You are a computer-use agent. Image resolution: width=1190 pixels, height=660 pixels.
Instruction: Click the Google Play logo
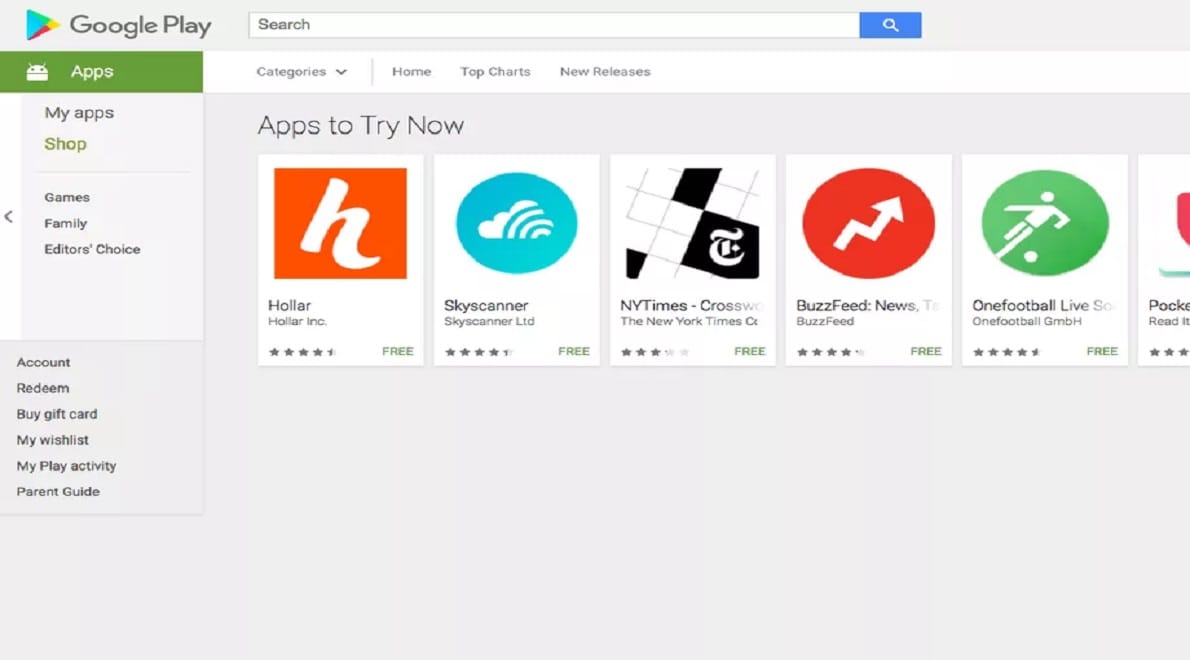[118, 25]
